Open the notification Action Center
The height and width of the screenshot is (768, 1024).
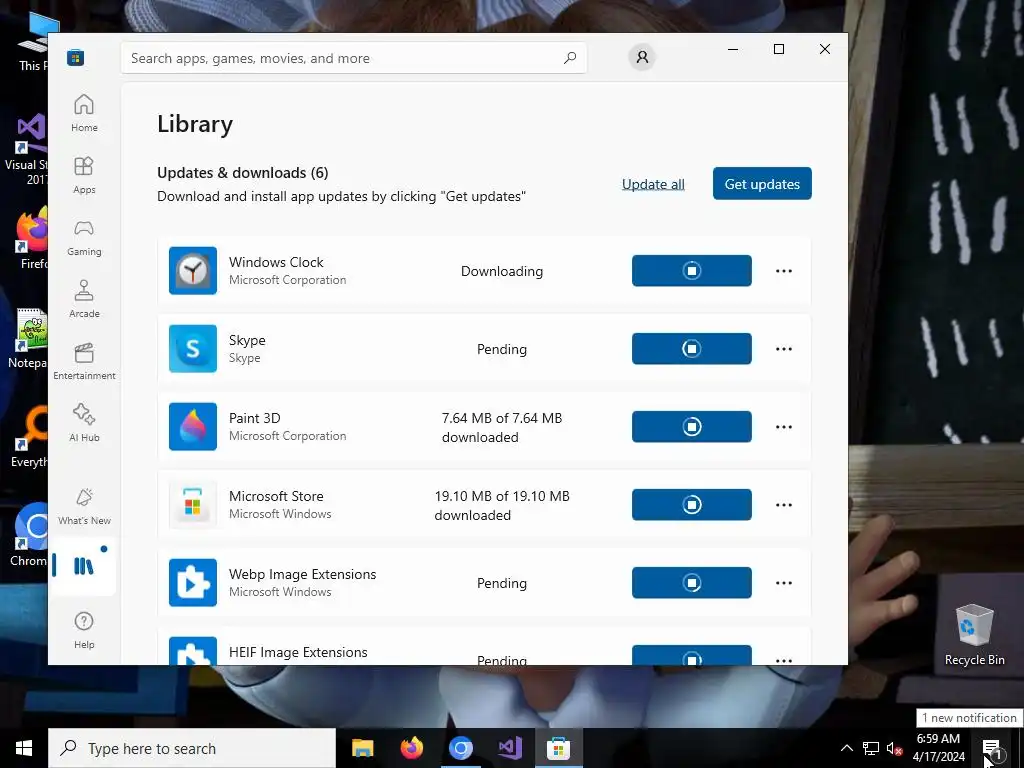[991, 748]
